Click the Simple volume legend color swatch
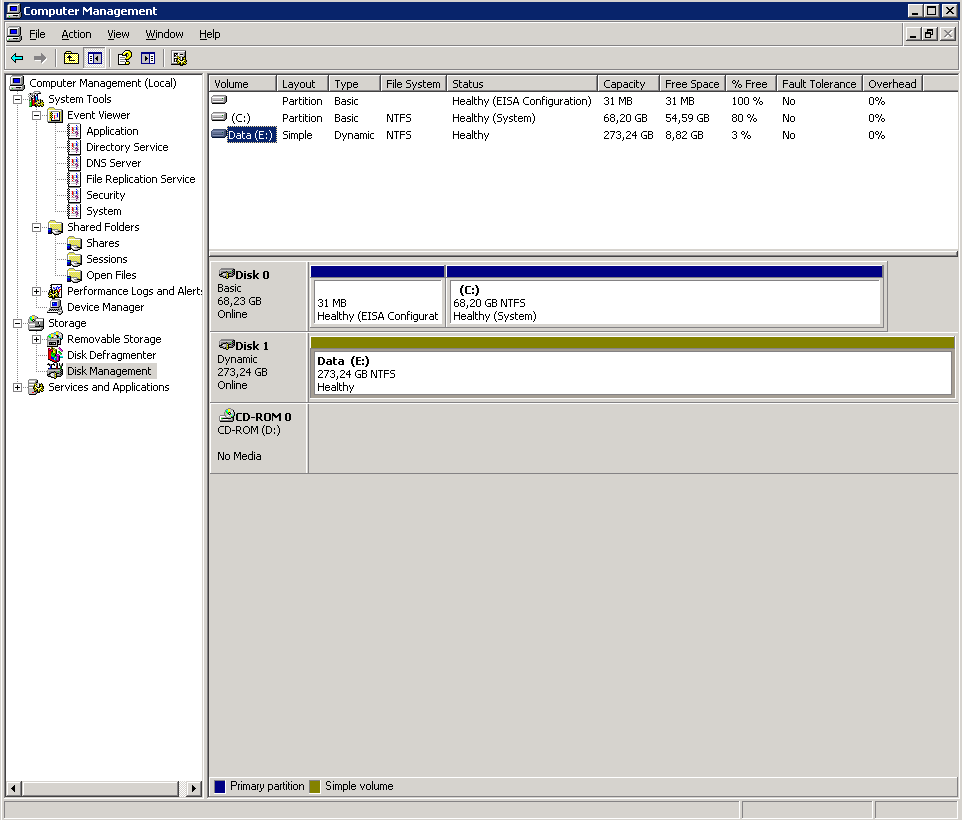The image size is (962, 820). (315, 786)
